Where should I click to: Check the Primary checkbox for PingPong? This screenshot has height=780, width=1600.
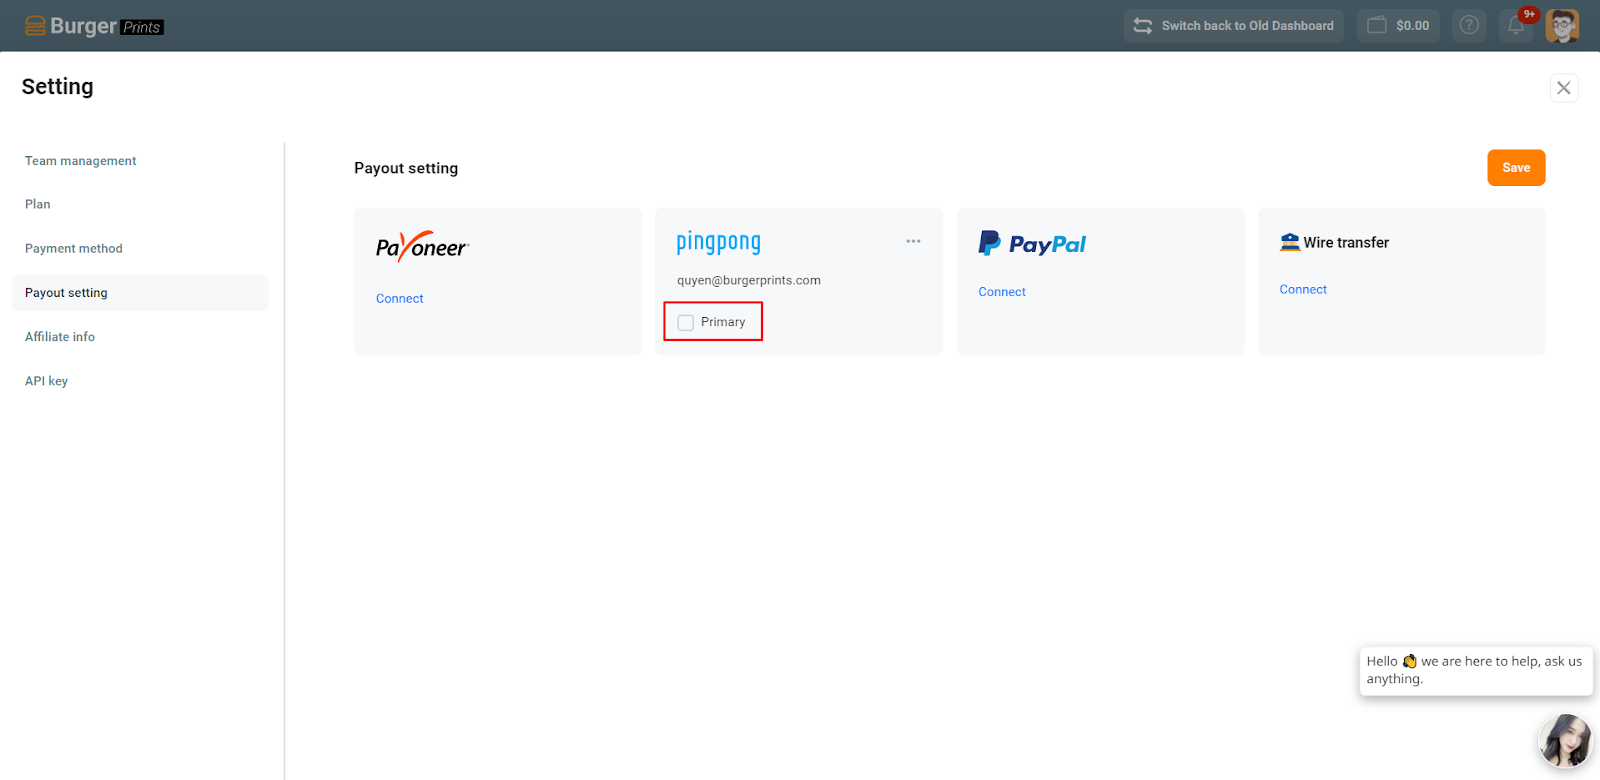pyautogui.click(x=686, y=323)
